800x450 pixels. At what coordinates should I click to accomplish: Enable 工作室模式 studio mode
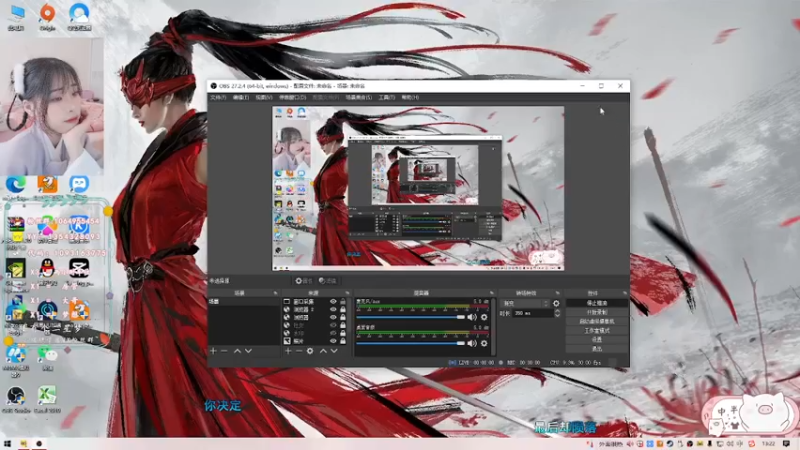click(597, 331)
